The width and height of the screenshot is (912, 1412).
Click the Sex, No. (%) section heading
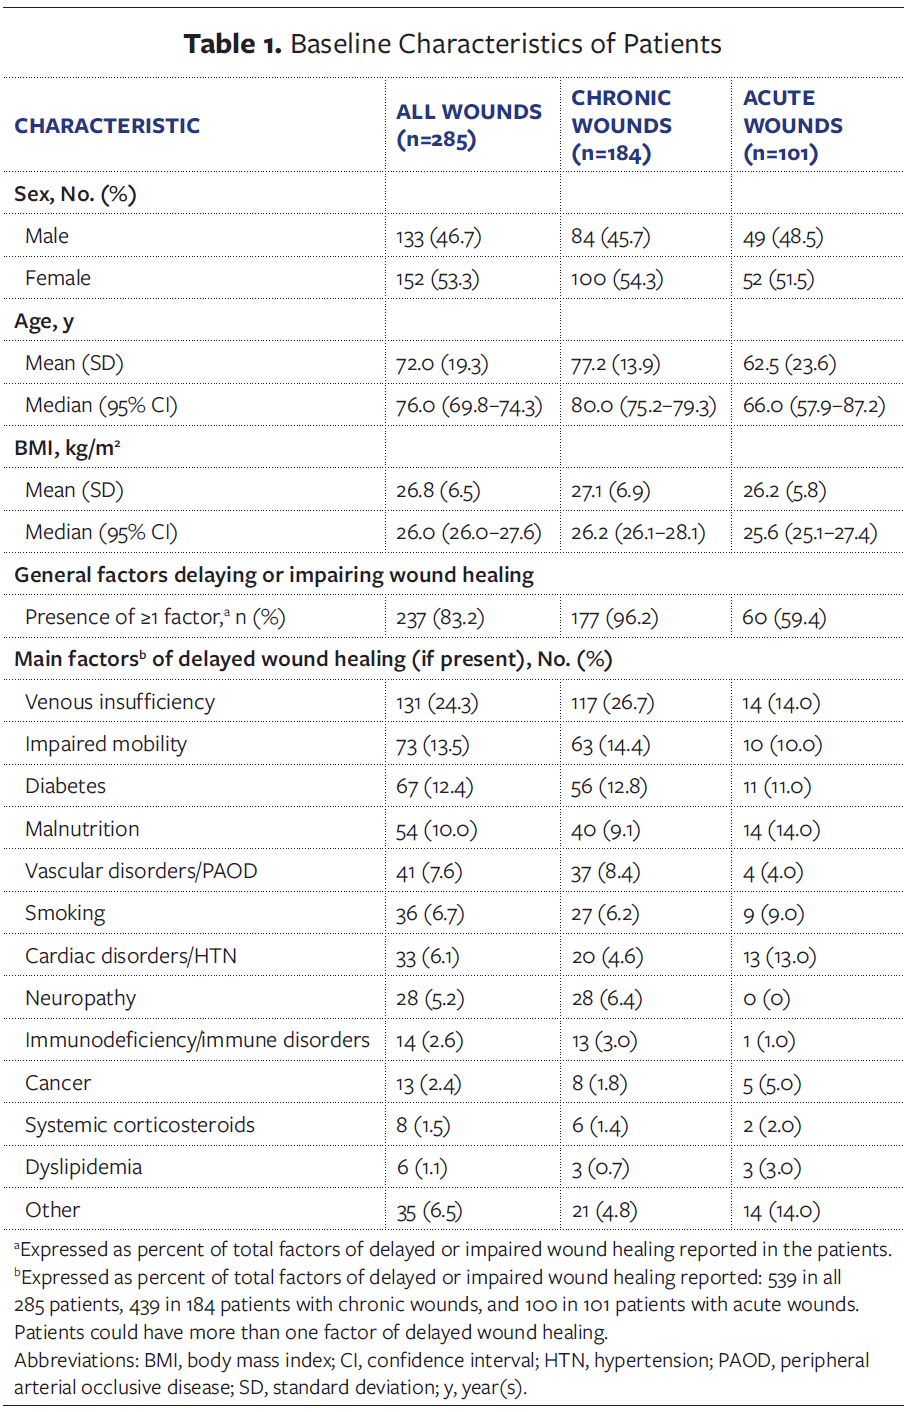75,194
